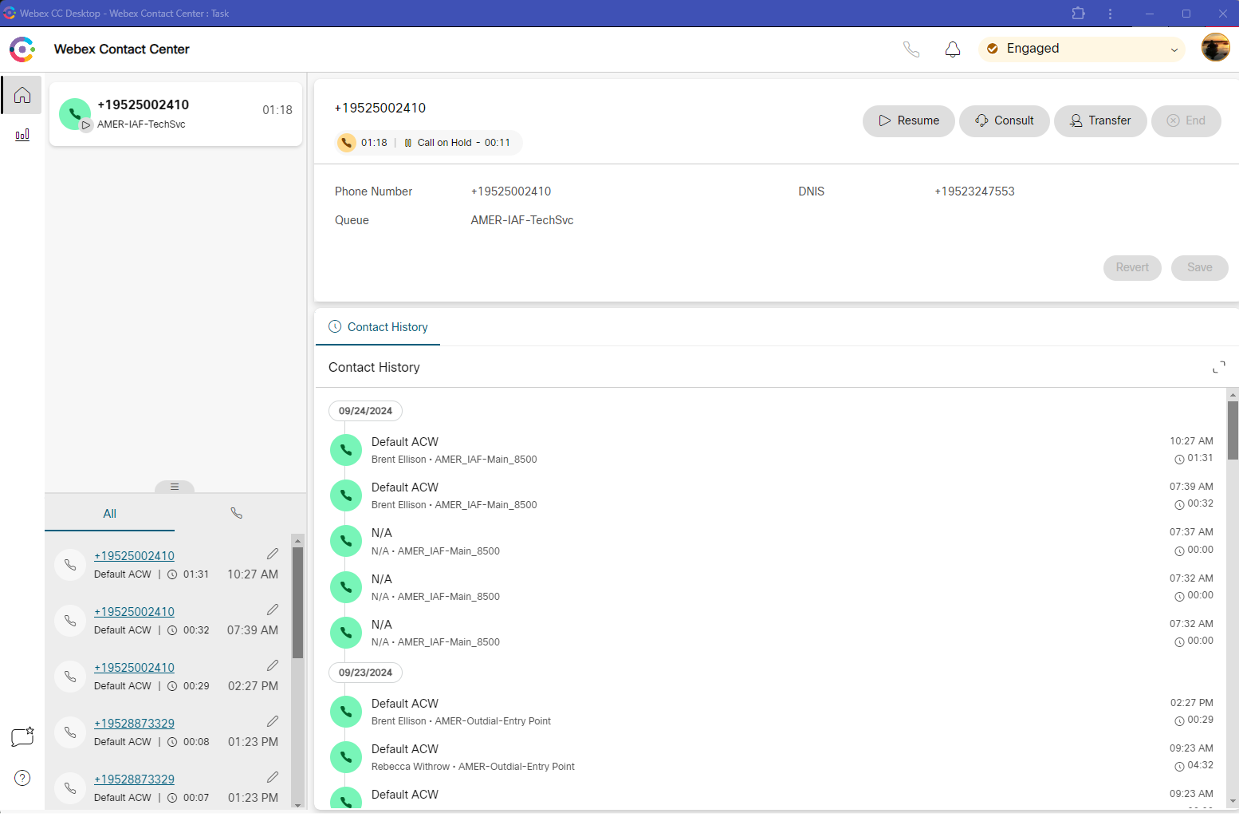The image size is (1240, 814).
Task: Click the End call button
Action: pos(1186,121)
